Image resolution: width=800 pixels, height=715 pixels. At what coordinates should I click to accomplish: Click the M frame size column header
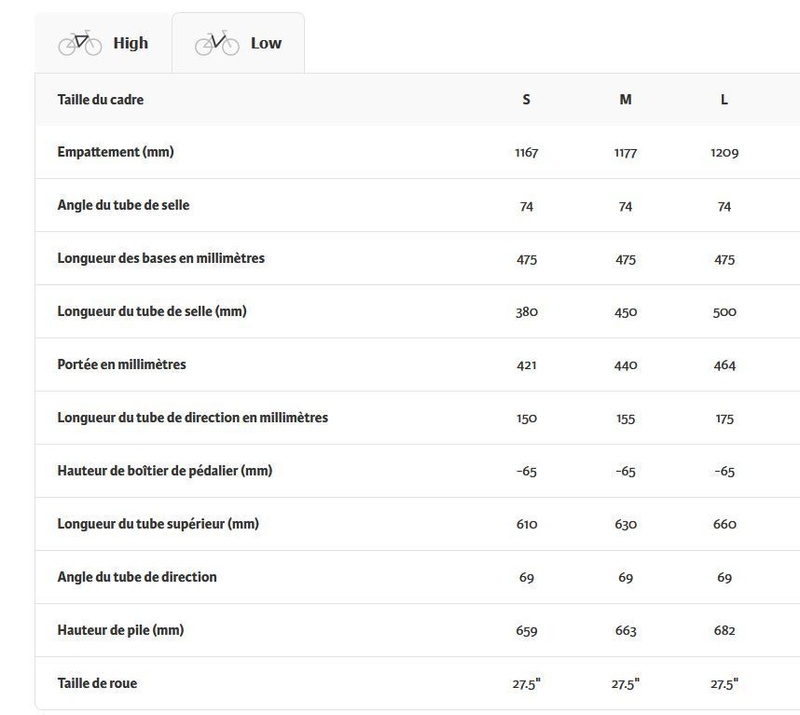click(x=627, y=100)
